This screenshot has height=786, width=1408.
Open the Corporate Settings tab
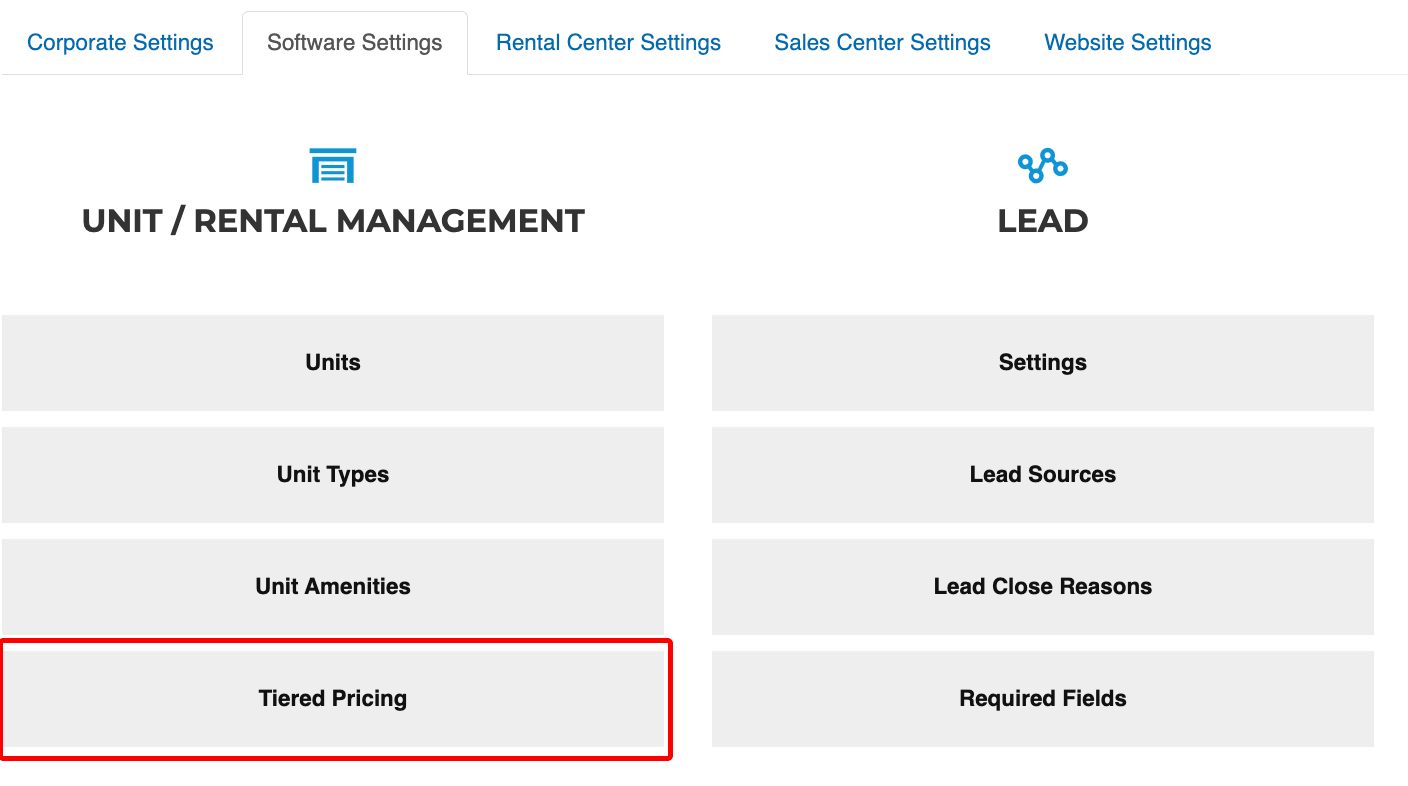click(120, 43)
